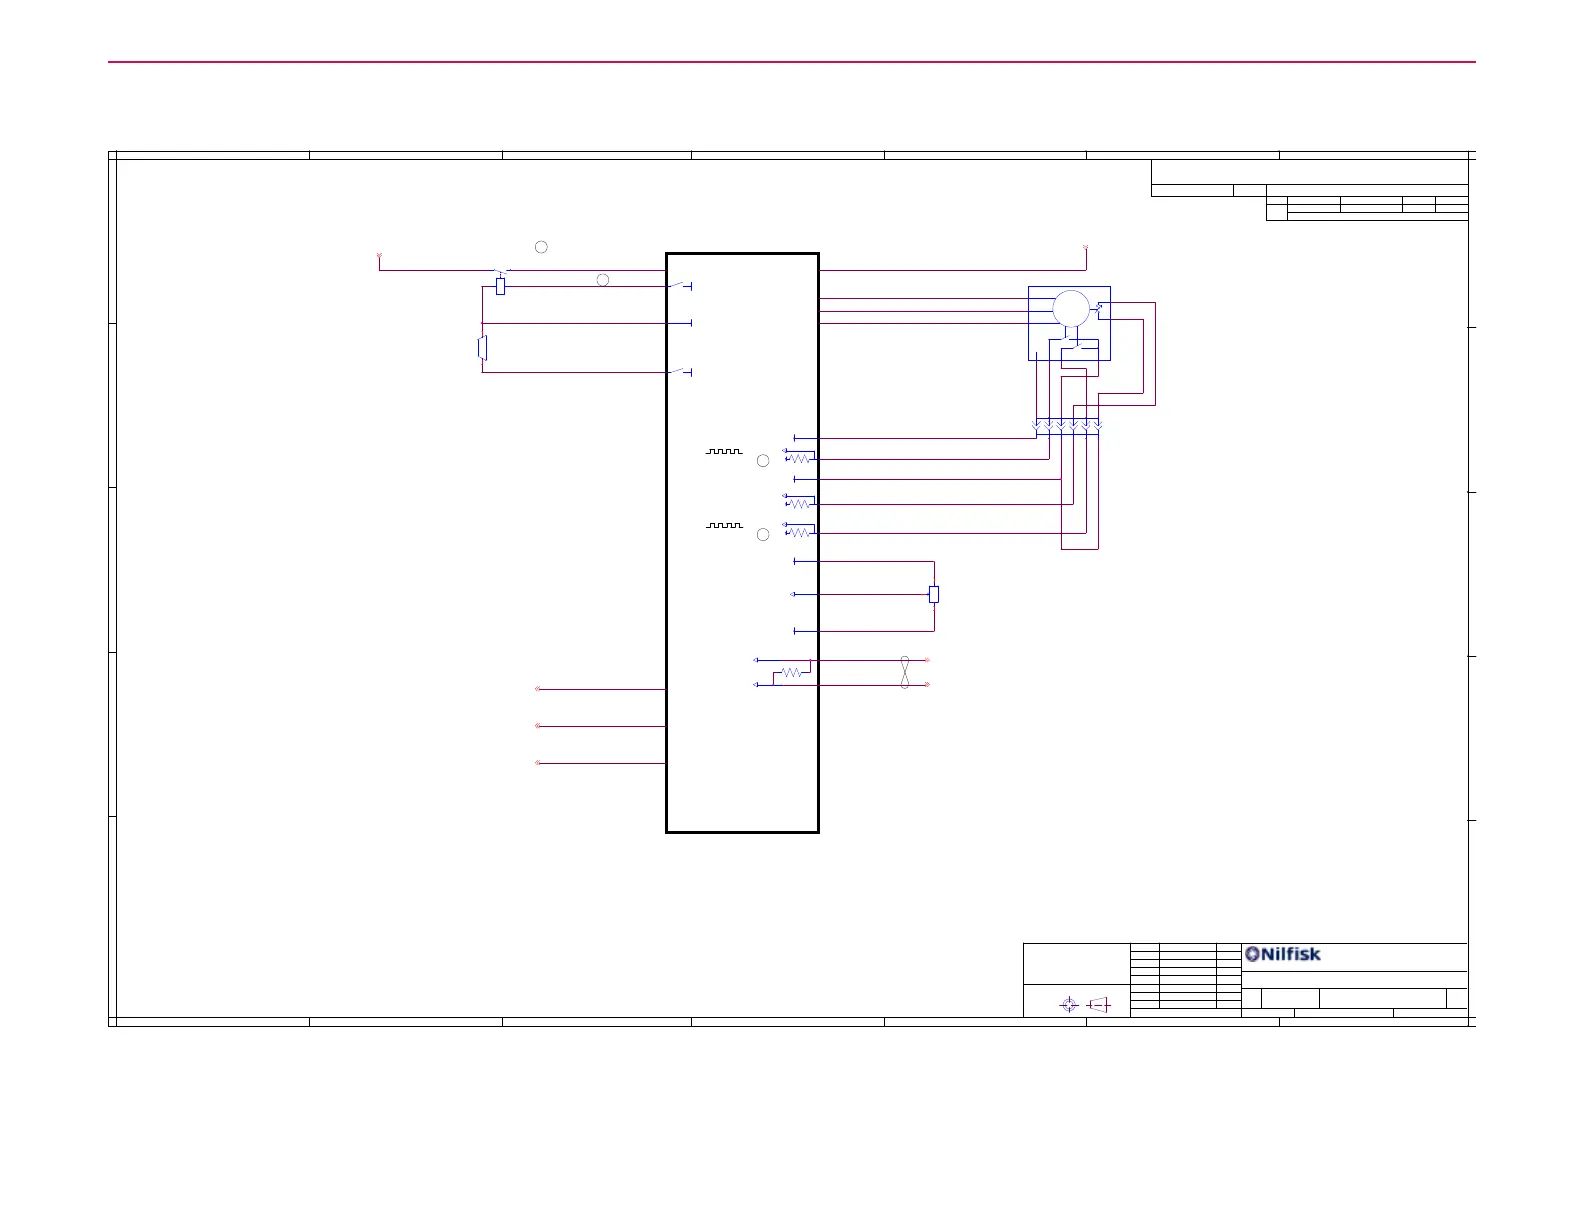This screenshot has width=1584, height=1224.
Task: Click the upper open switch contact inside the controller
Action: (x=680, y=285)
